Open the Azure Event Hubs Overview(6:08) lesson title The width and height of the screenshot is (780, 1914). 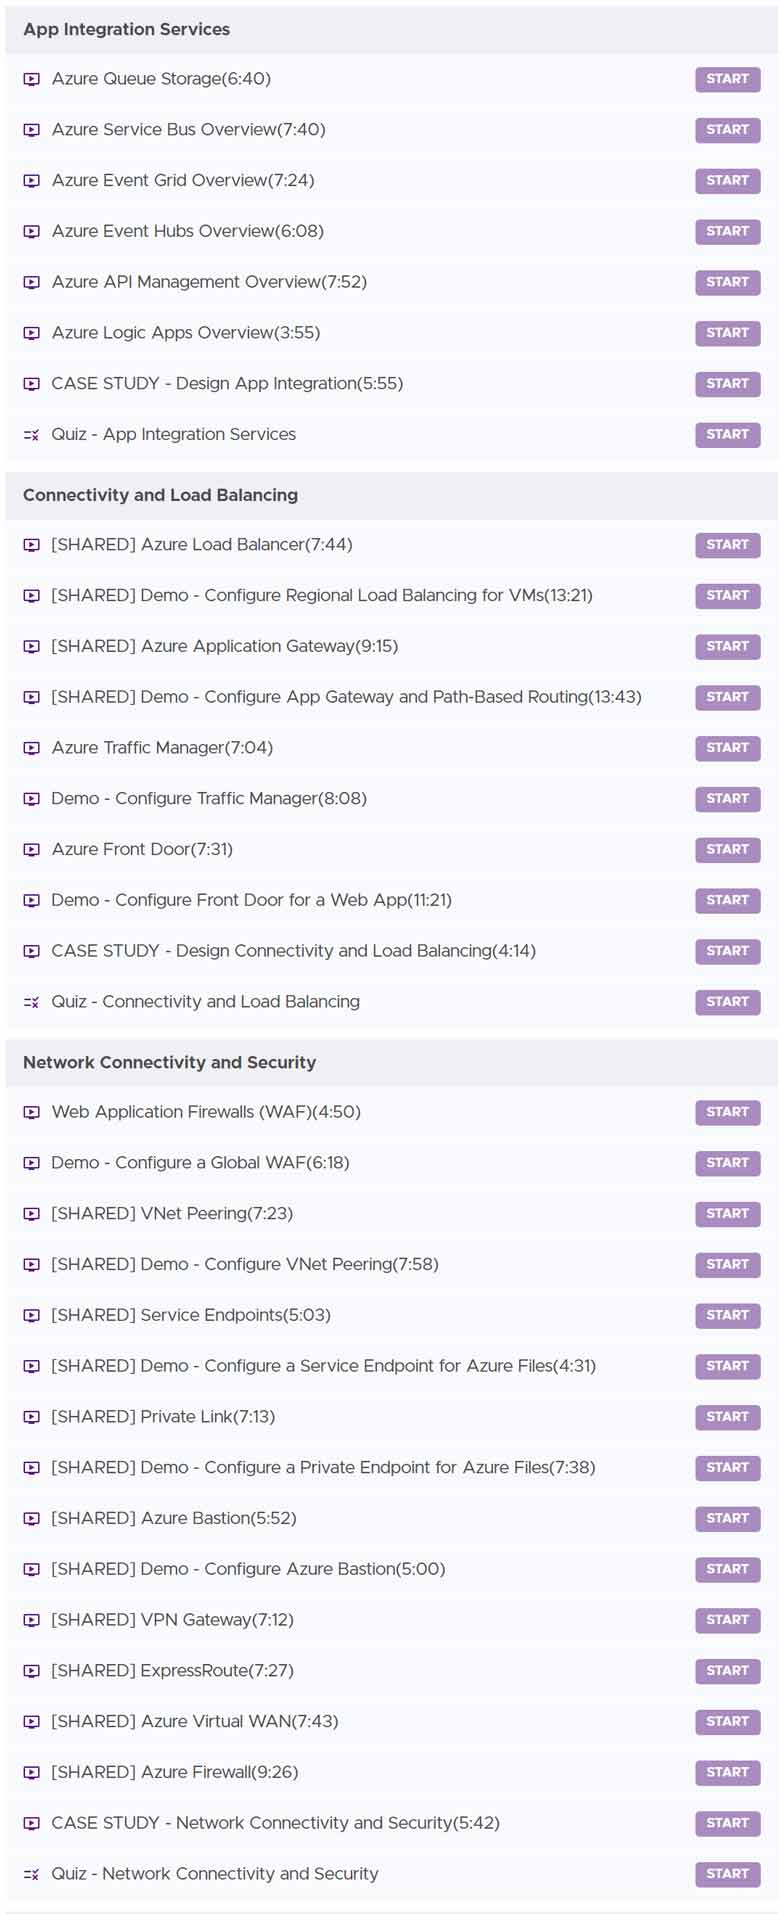(188, 231)
